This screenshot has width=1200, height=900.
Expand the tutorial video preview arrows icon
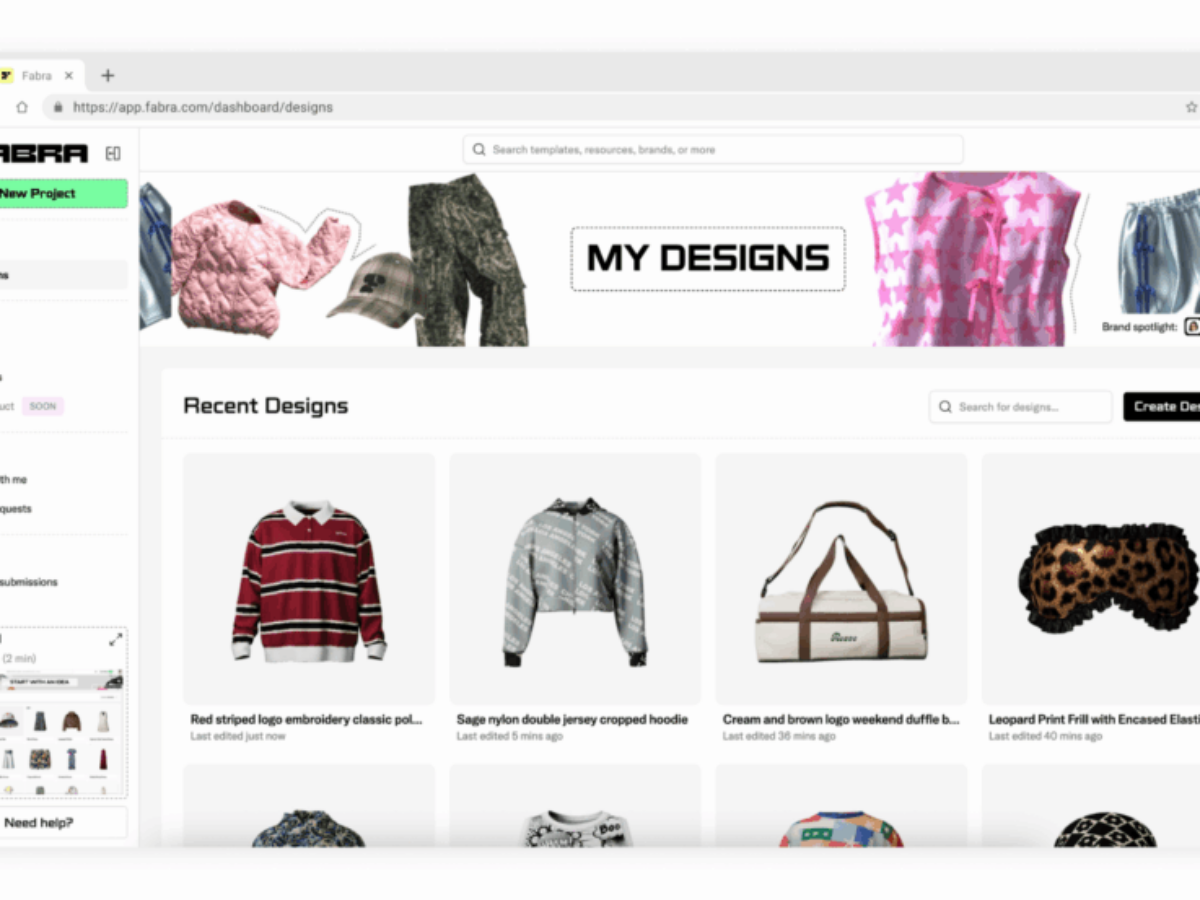click(116, 640)
